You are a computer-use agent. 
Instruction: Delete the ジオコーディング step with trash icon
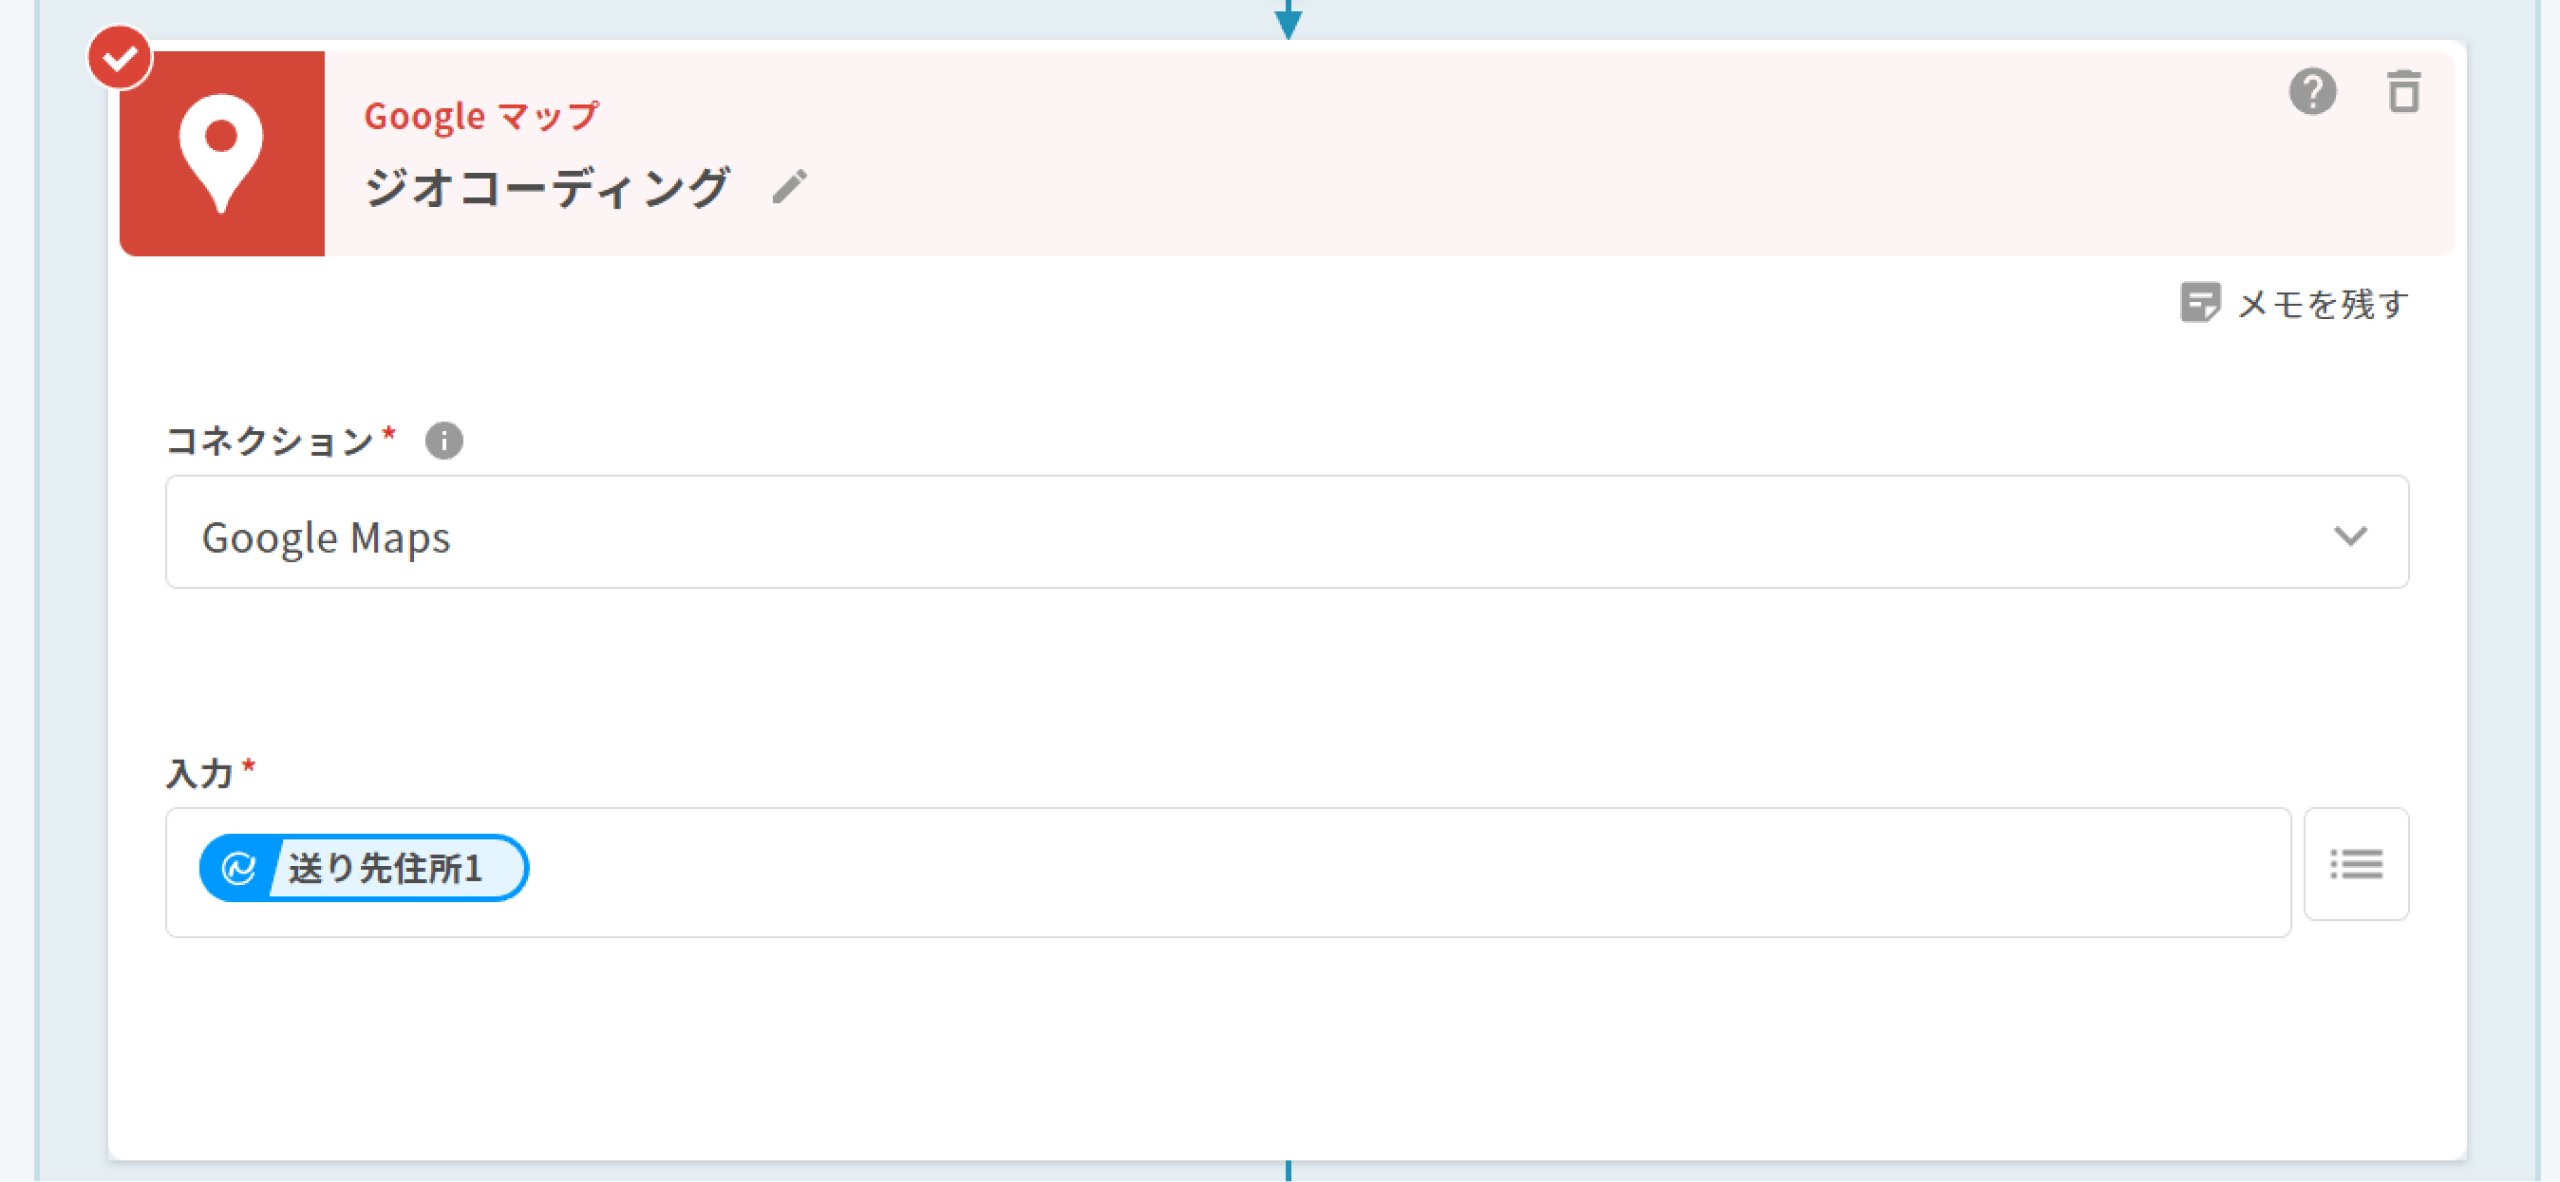2404,92
